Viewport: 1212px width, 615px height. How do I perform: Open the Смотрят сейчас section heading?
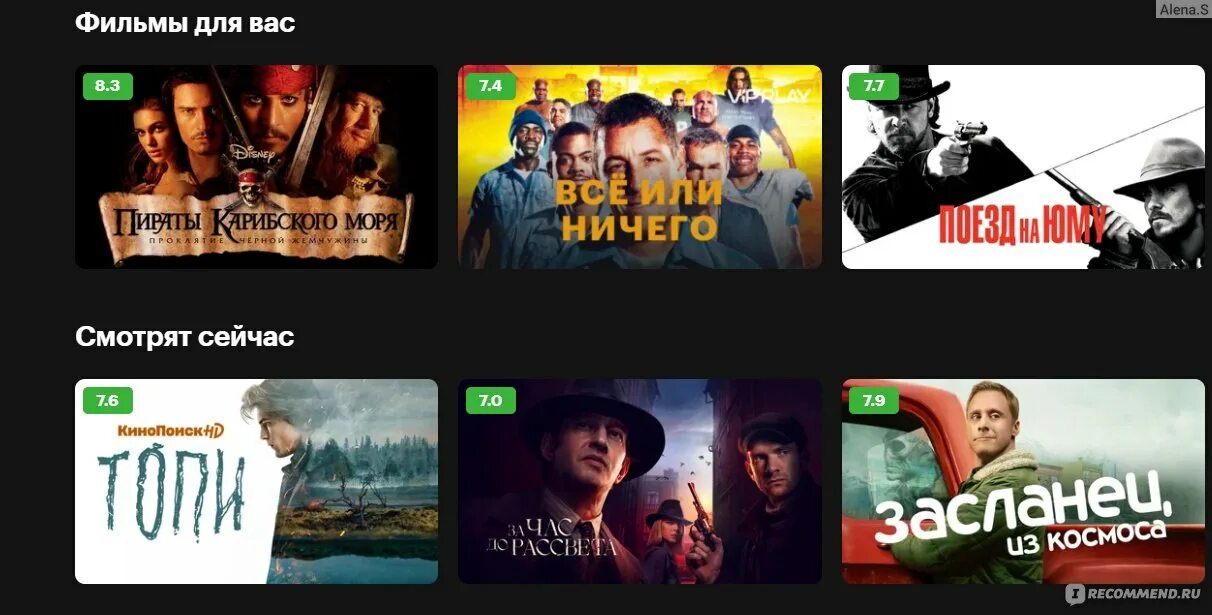point(184,337)
